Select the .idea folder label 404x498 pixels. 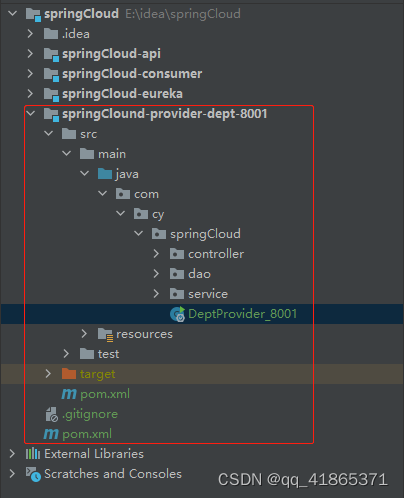pyautogui.click(x=76, y=34)
